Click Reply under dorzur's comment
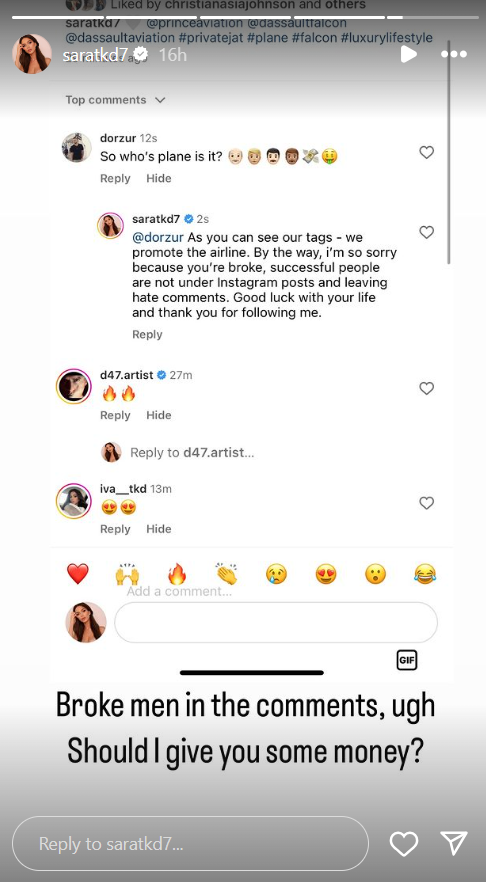The image size is (486, 882). 115,178
